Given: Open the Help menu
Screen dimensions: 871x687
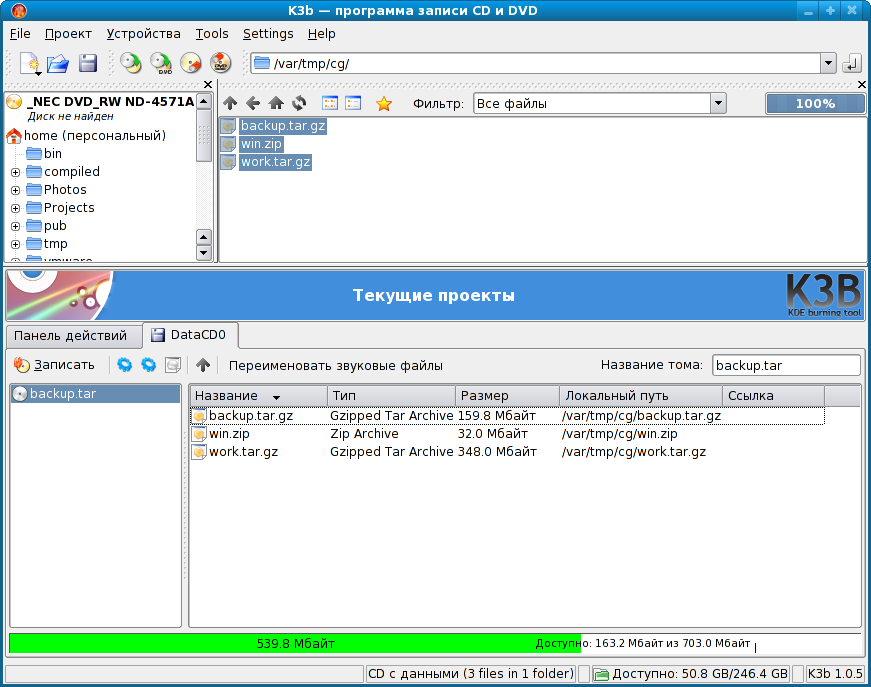Looking at the screenshot, I should 322,34.
